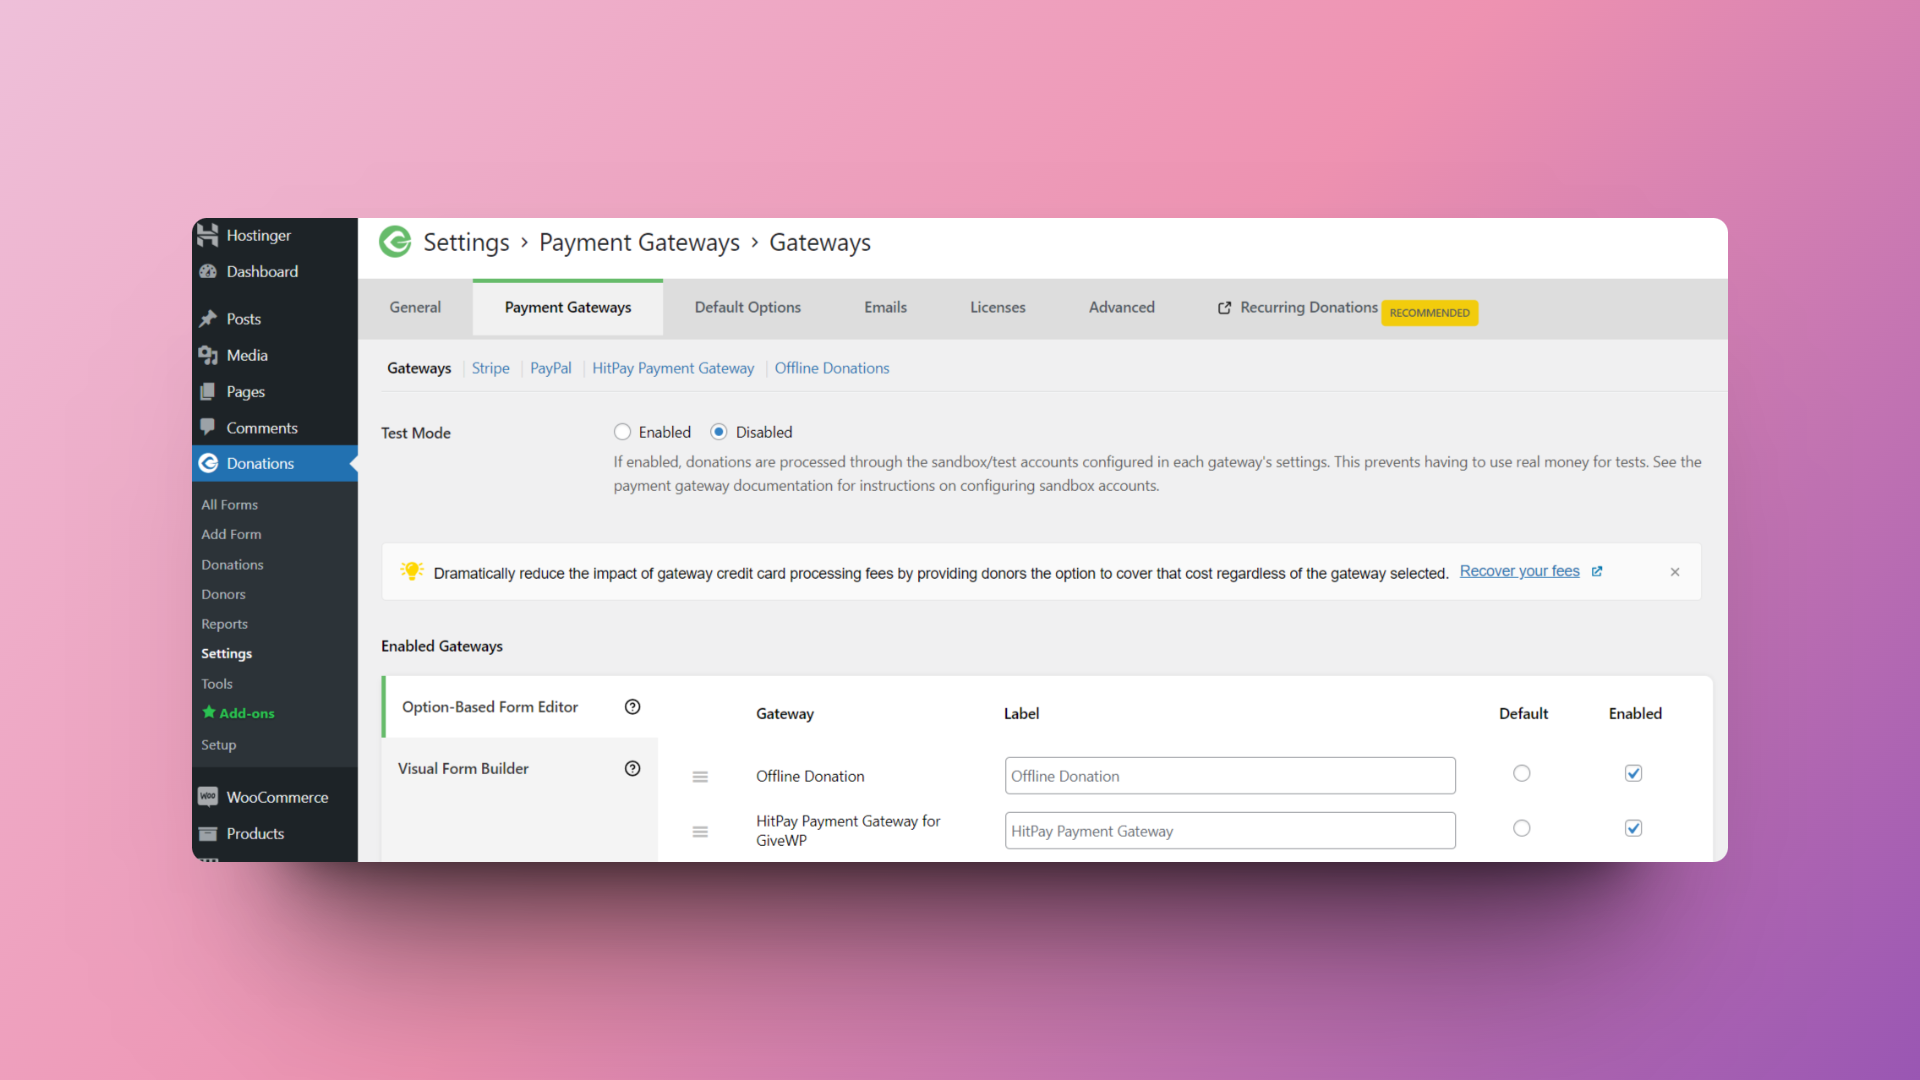Screen dimensions: 1920x1080
Task: Click the lightbulb icon in notice
Action: click(x=412, y=570)
